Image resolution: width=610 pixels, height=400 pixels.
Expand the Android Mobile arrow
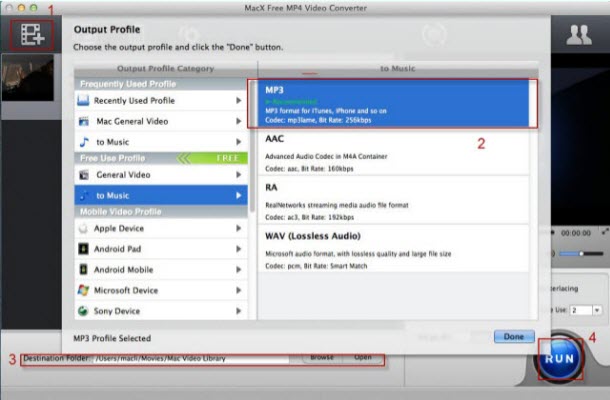tap(238, 269)
